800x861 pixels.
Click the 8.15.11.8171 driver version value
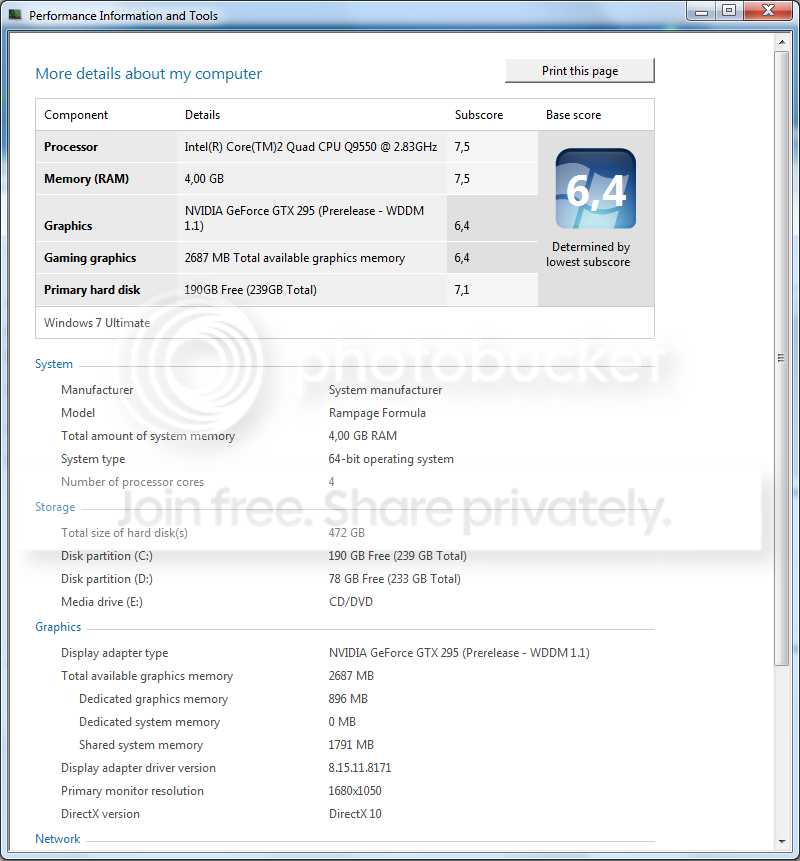(x=360, y=768)
